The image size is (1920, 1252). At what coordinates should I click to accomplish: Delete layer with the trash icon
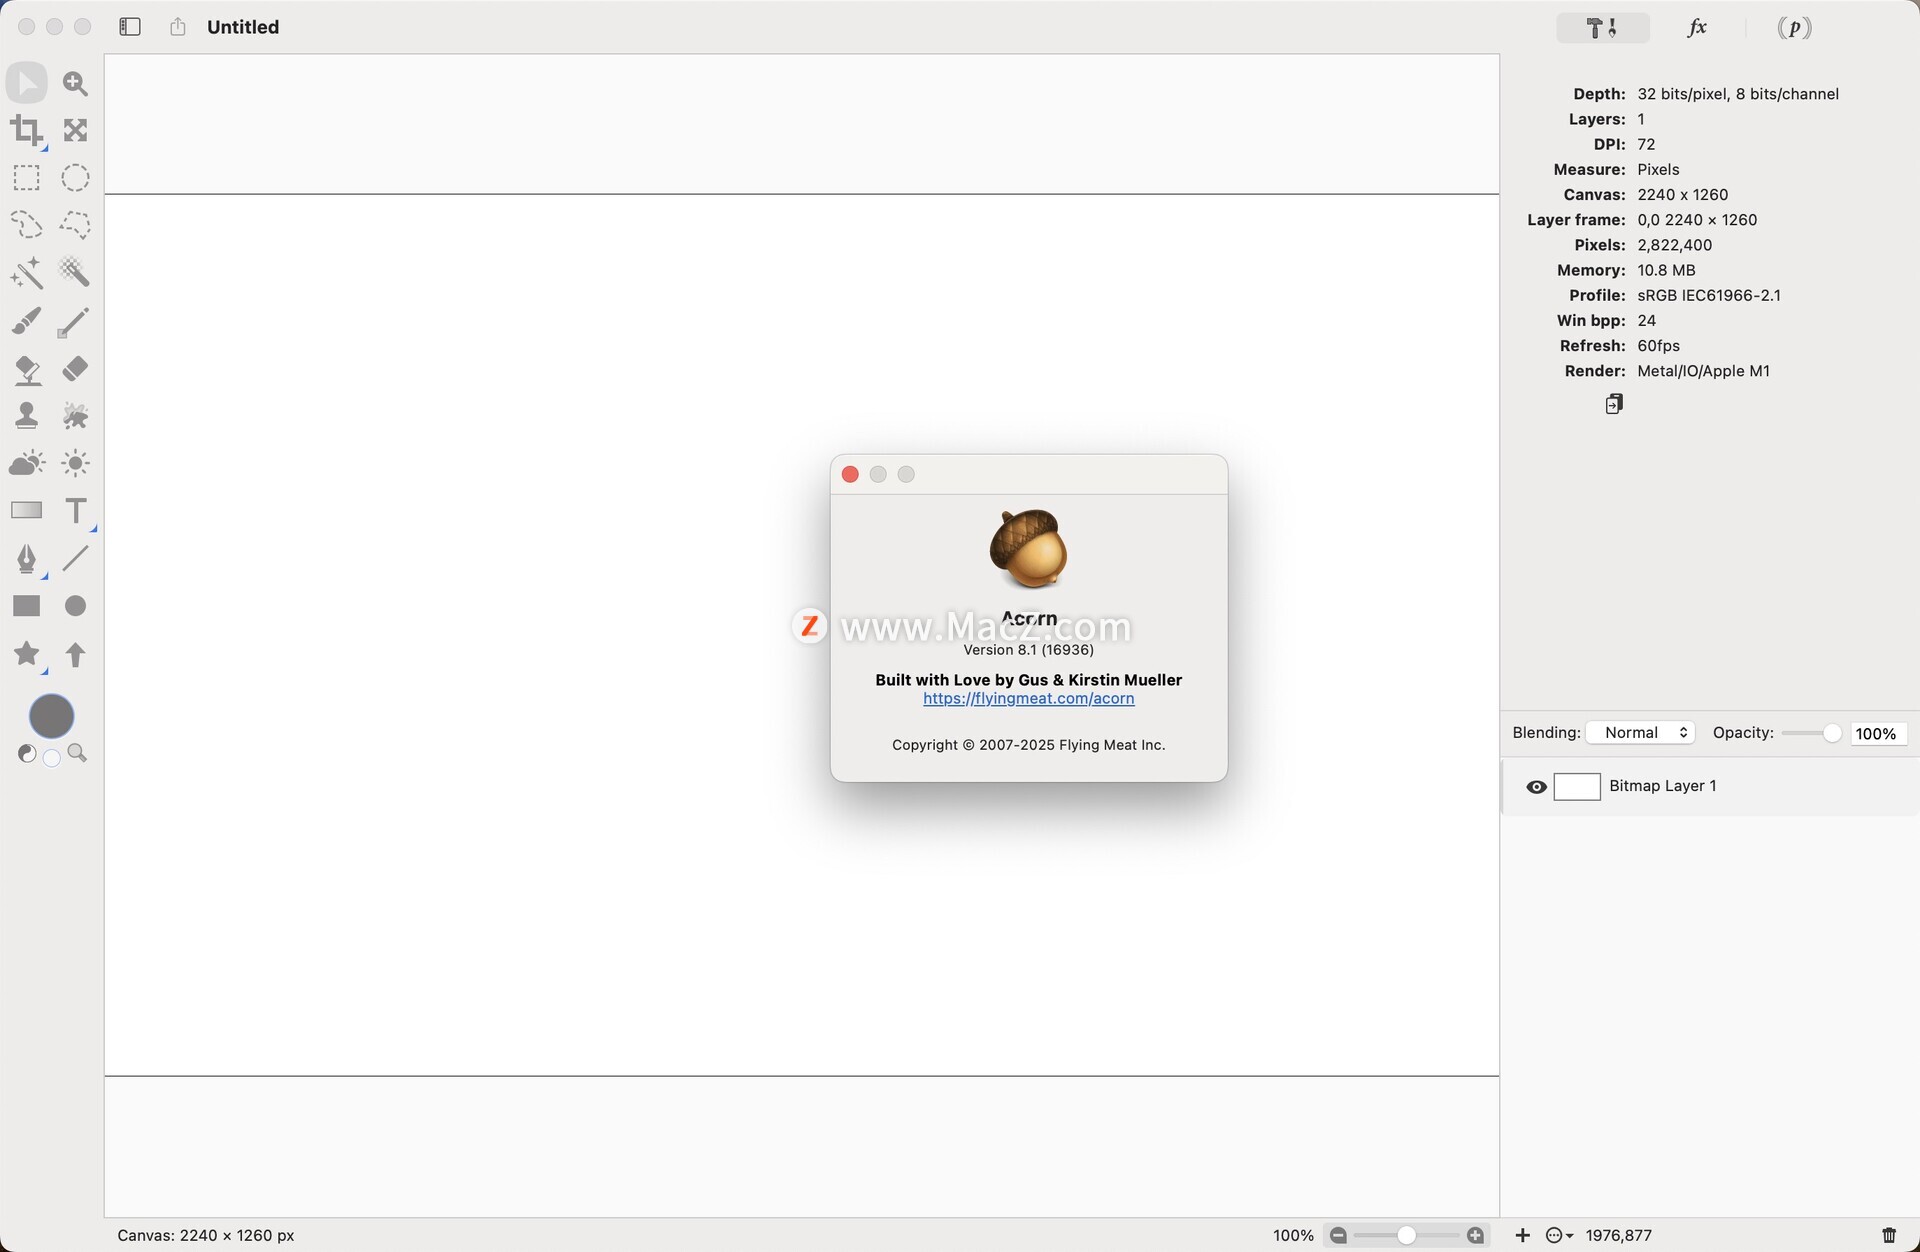(1889, 1236)
